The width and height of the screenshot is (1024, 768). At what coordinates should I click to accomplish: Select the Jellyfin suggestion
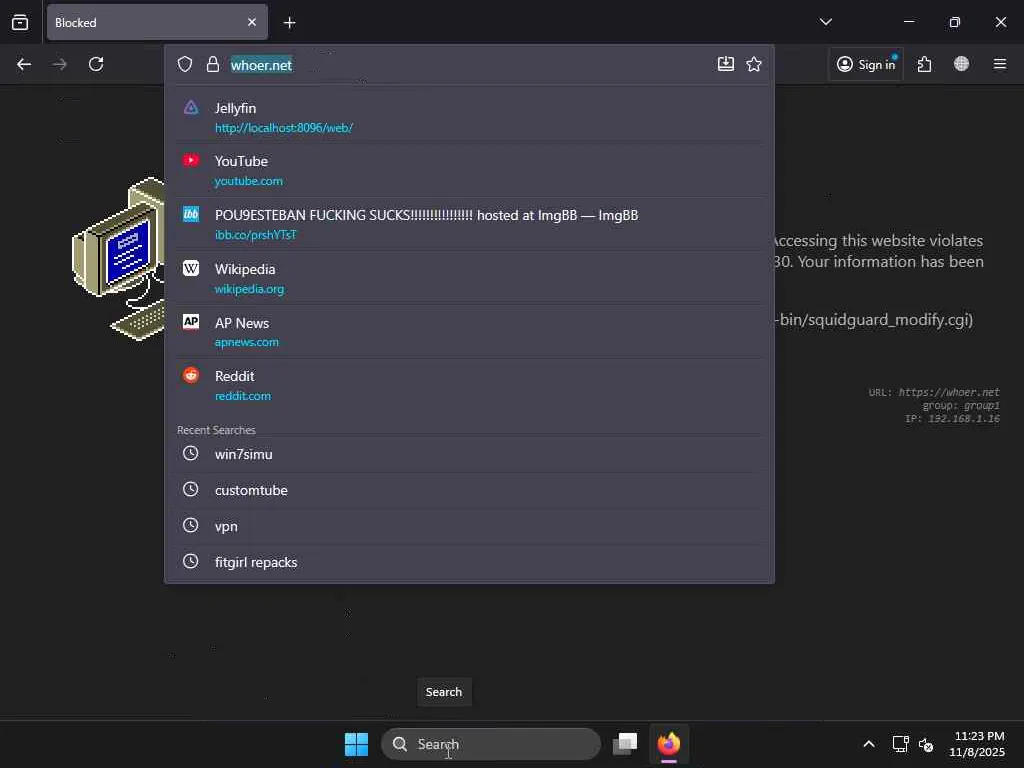click(470, 118)
